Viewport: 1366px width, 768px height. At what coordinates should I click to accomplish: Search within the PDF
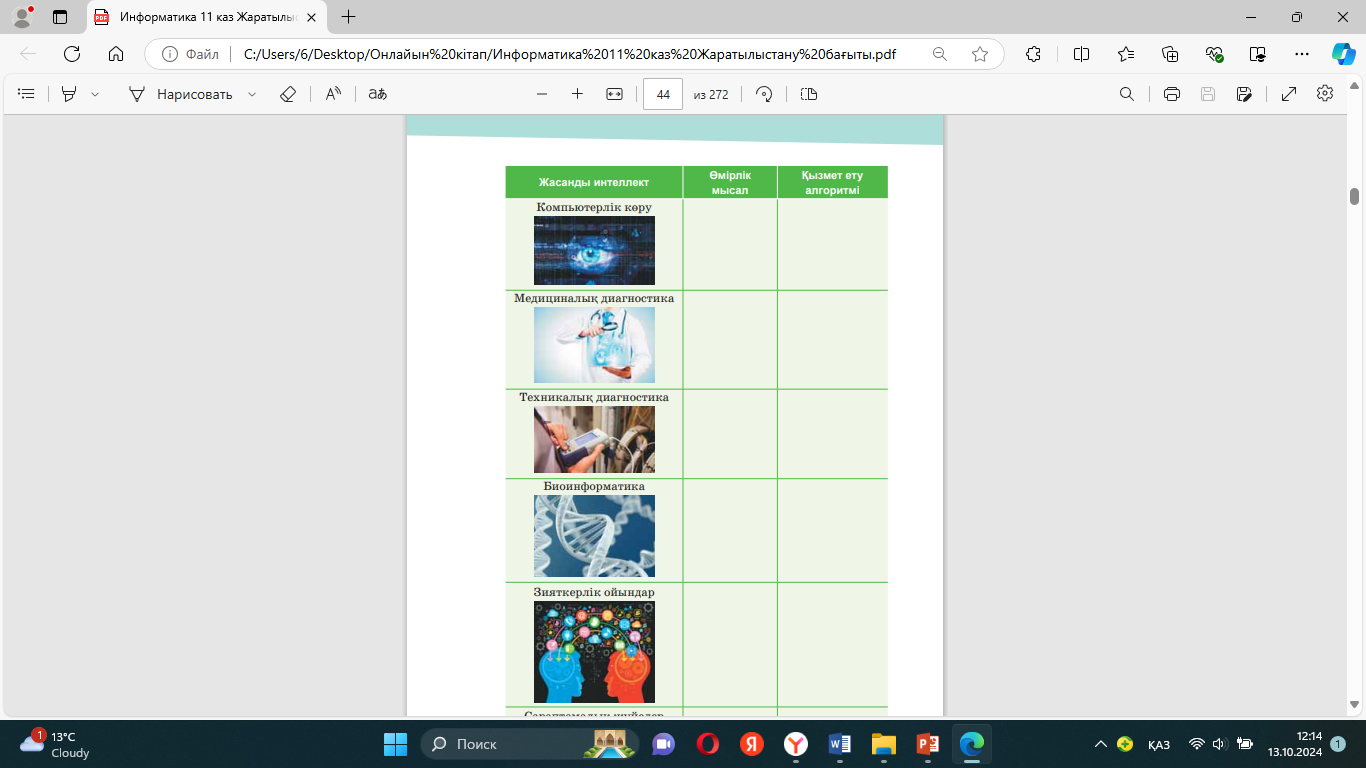[x=1126, y=94]
